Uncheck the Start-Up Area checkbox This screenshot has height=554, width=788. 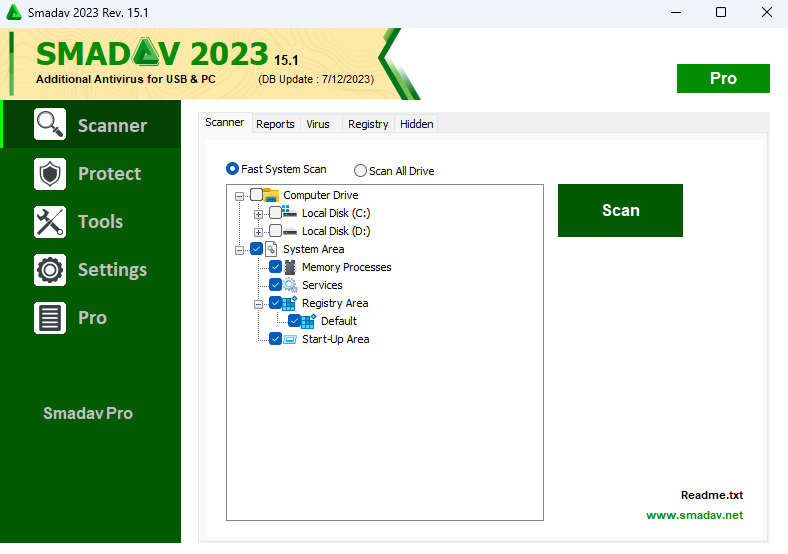275,339
